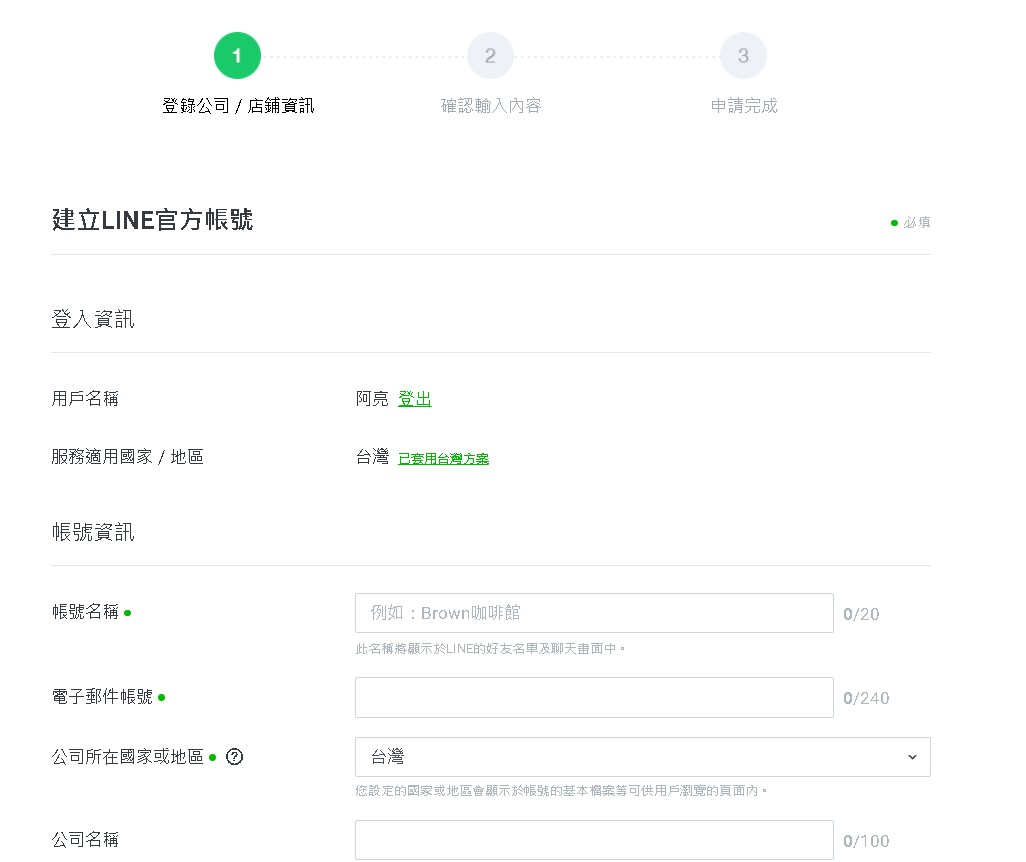1026x862 pixels.
Task: Click the step 2 numbered circle
Action: click(x=490, y=55)
